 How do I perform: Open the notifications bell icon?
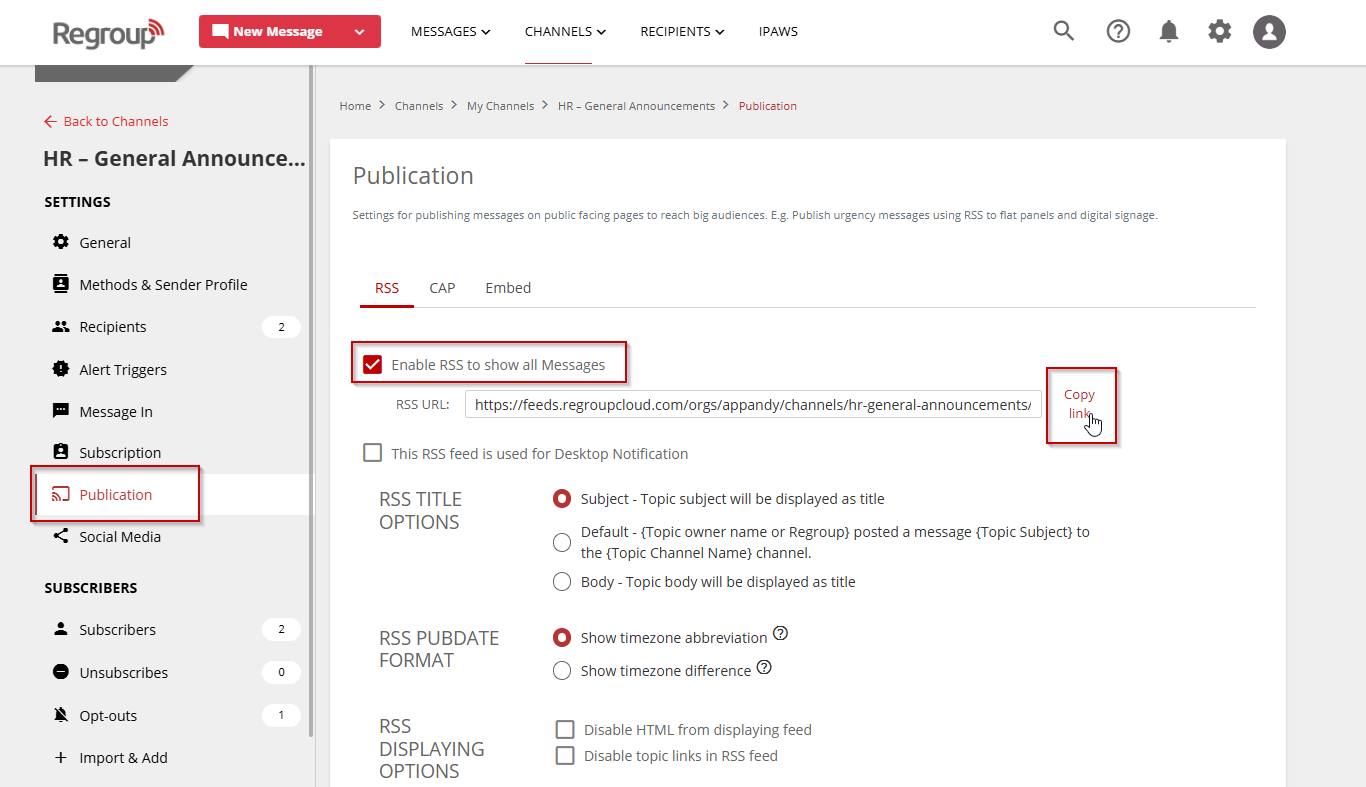[1169, 31]
